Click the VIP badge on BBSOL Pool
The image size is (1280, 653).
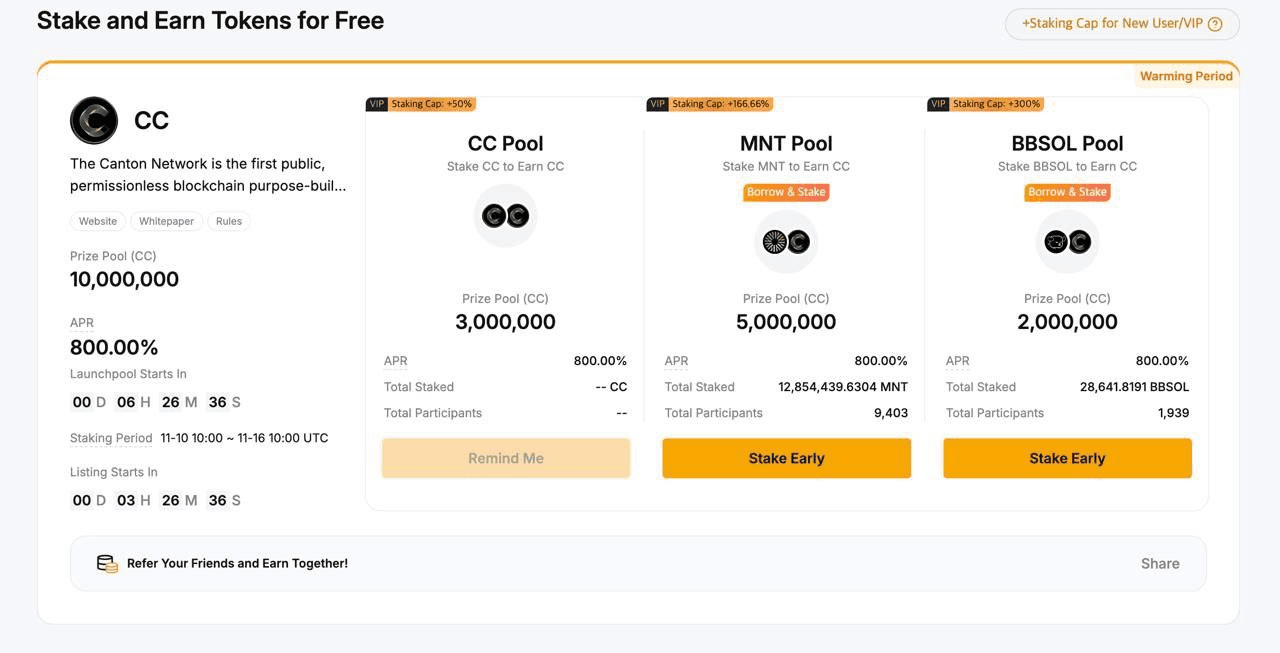(938, 104)
